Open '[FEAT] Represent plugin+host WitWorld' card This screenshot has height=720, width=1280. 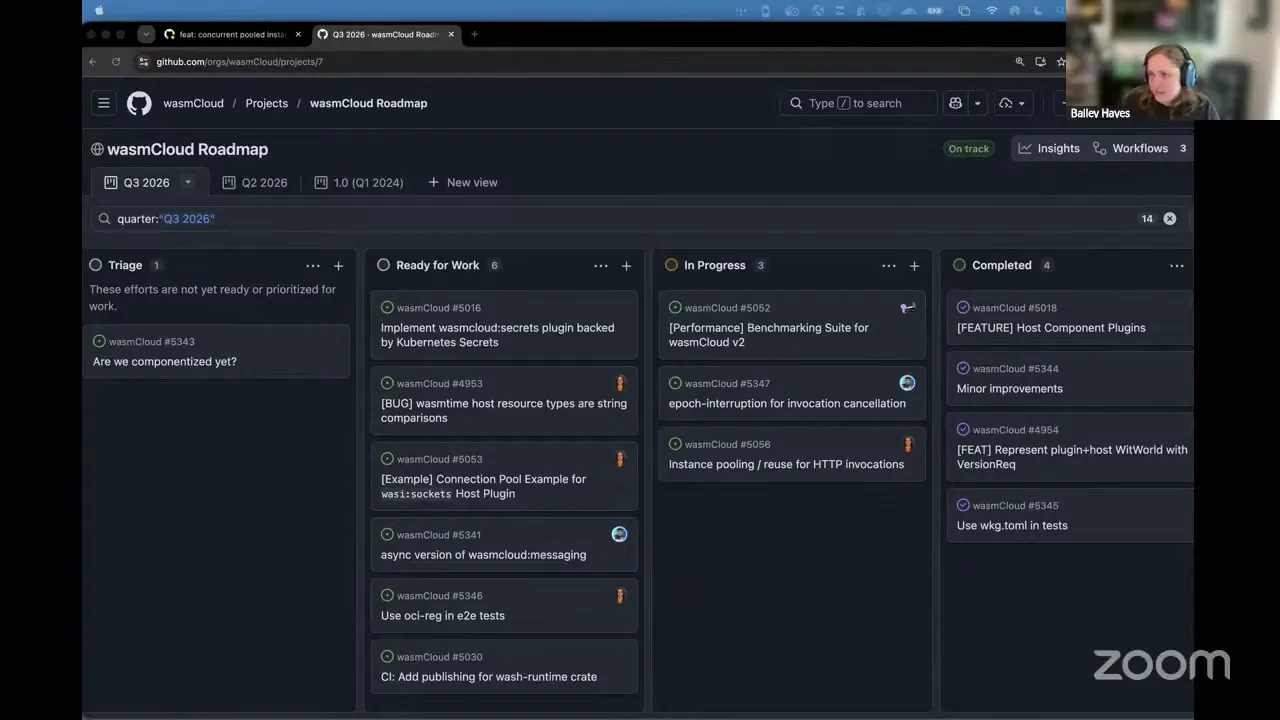click(1072, 457)
